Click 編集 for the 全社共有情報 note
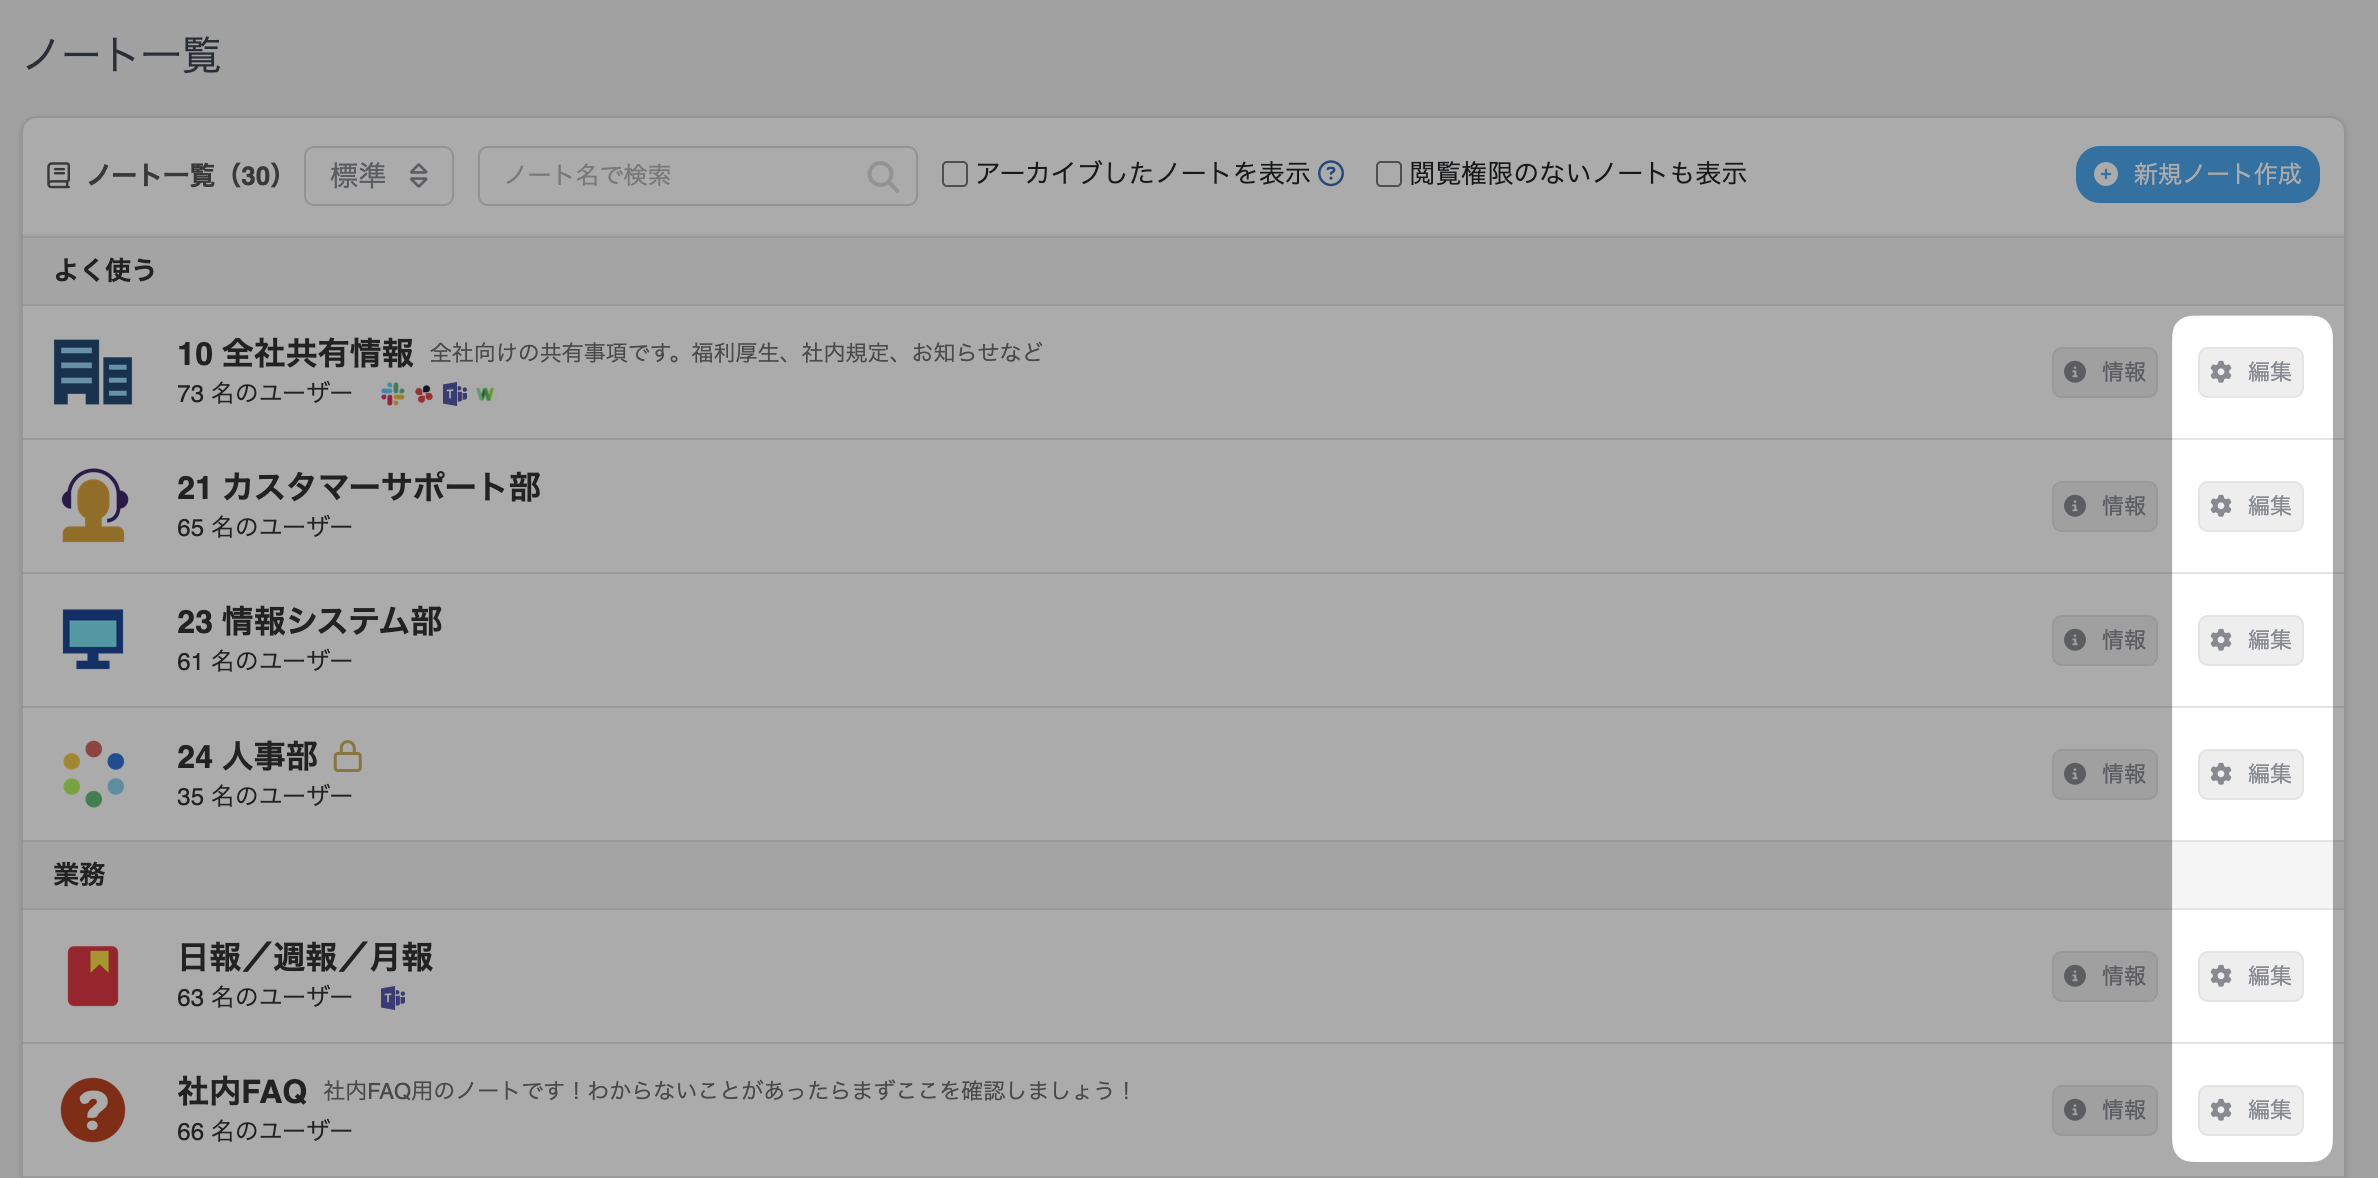Viewport: 2378px width, 1178px height. coord(2250,372)
